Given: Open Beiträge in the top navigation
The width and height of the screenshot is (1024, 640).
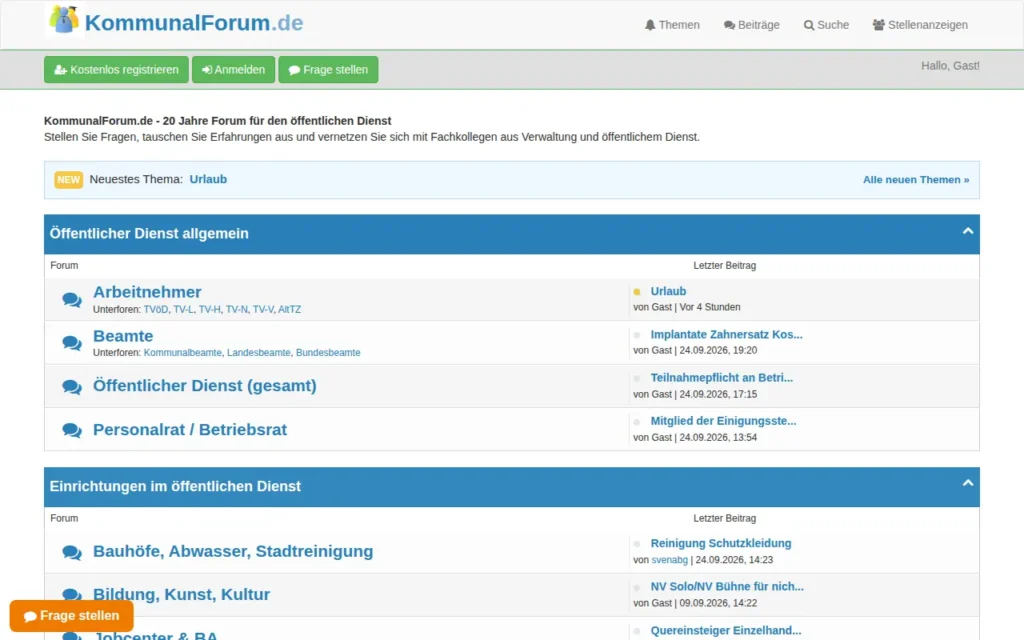Looking at the screenshot, I should 752,25.
